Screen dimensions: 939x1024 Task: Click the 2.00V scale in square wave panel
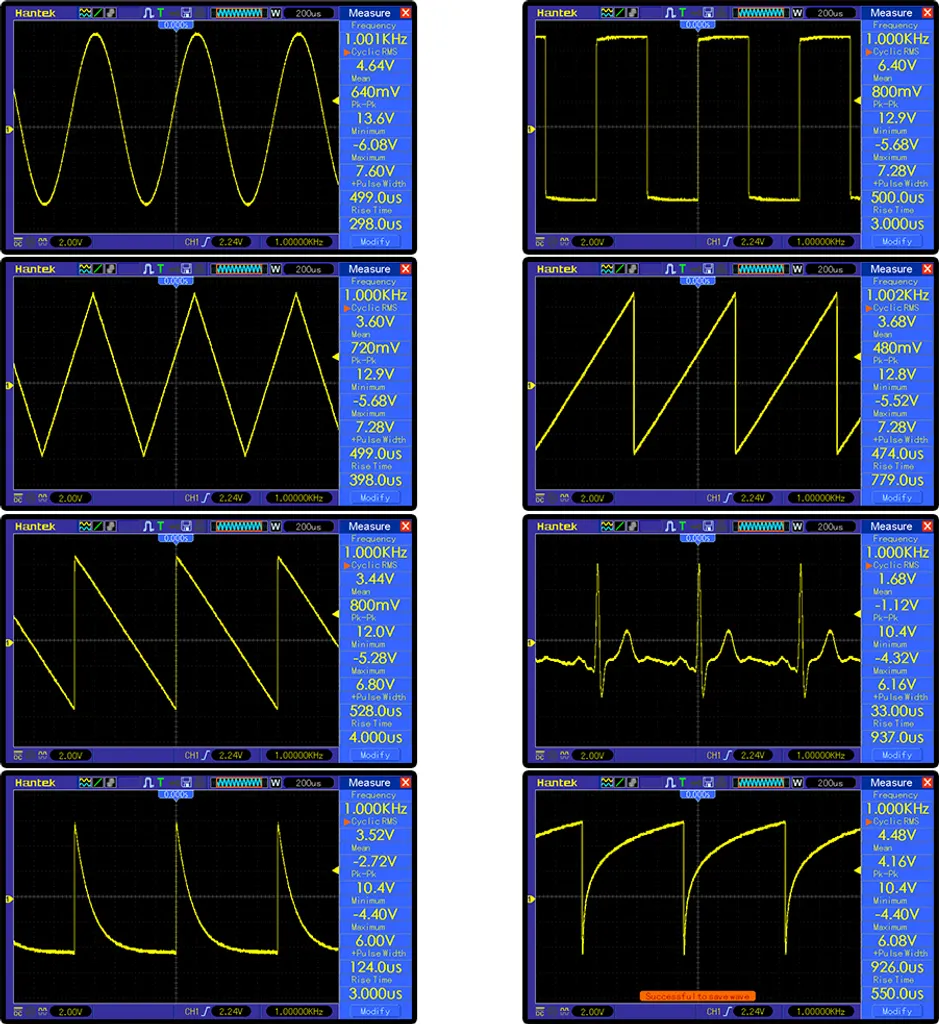tap(592, 242)
